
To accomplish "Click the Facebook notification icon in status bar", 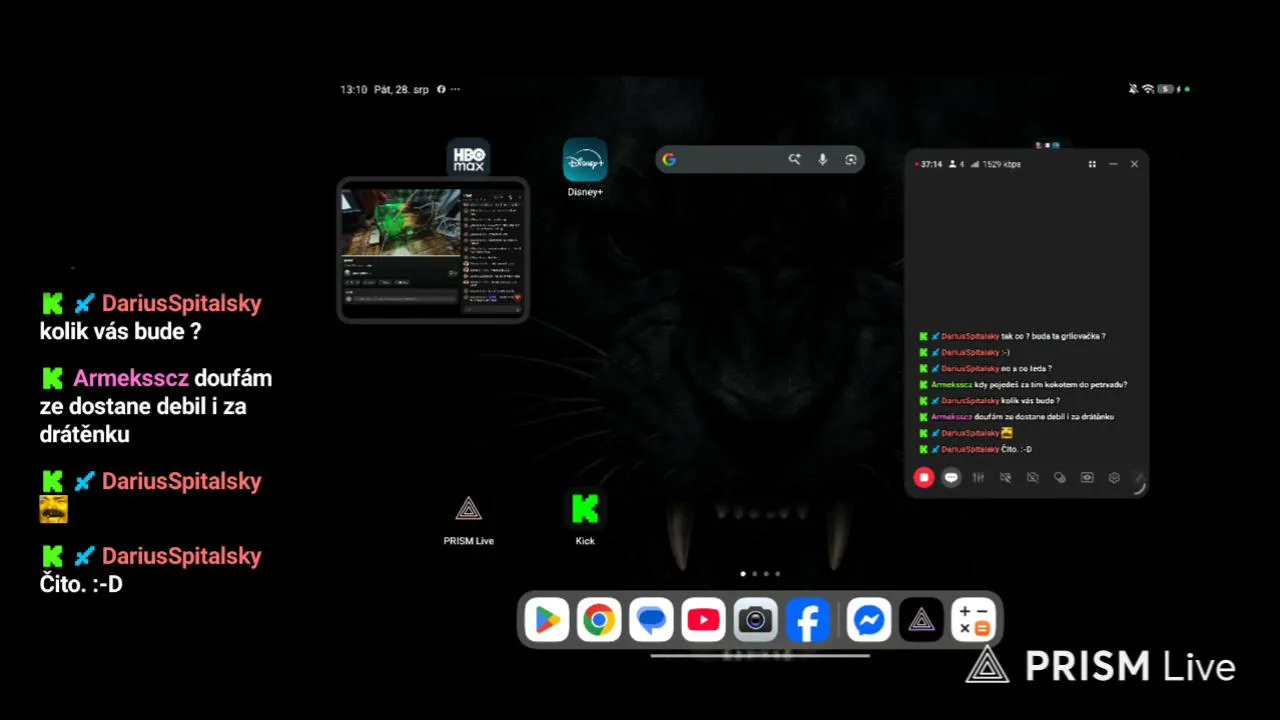I will click(441, 89).
